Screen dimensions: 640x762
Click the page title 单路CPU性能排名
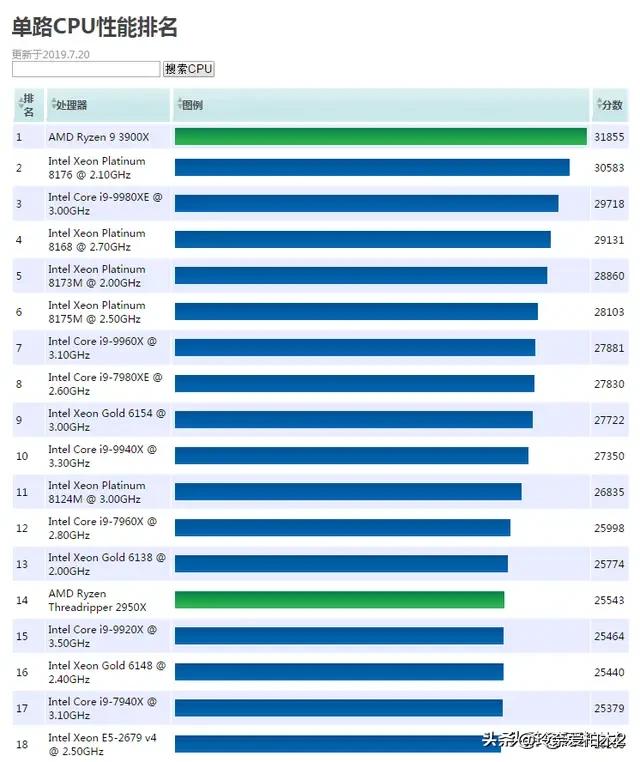[x=94, y=27]
